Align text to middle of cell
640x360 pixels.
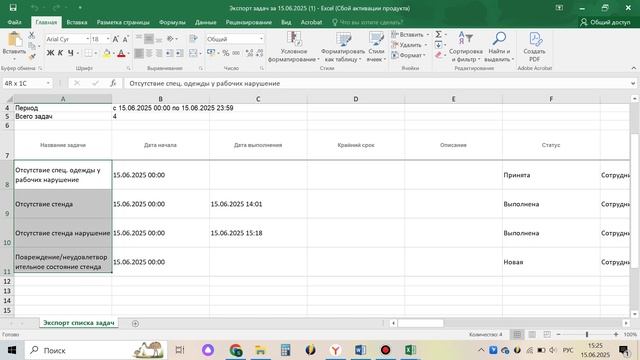(149, 39)
